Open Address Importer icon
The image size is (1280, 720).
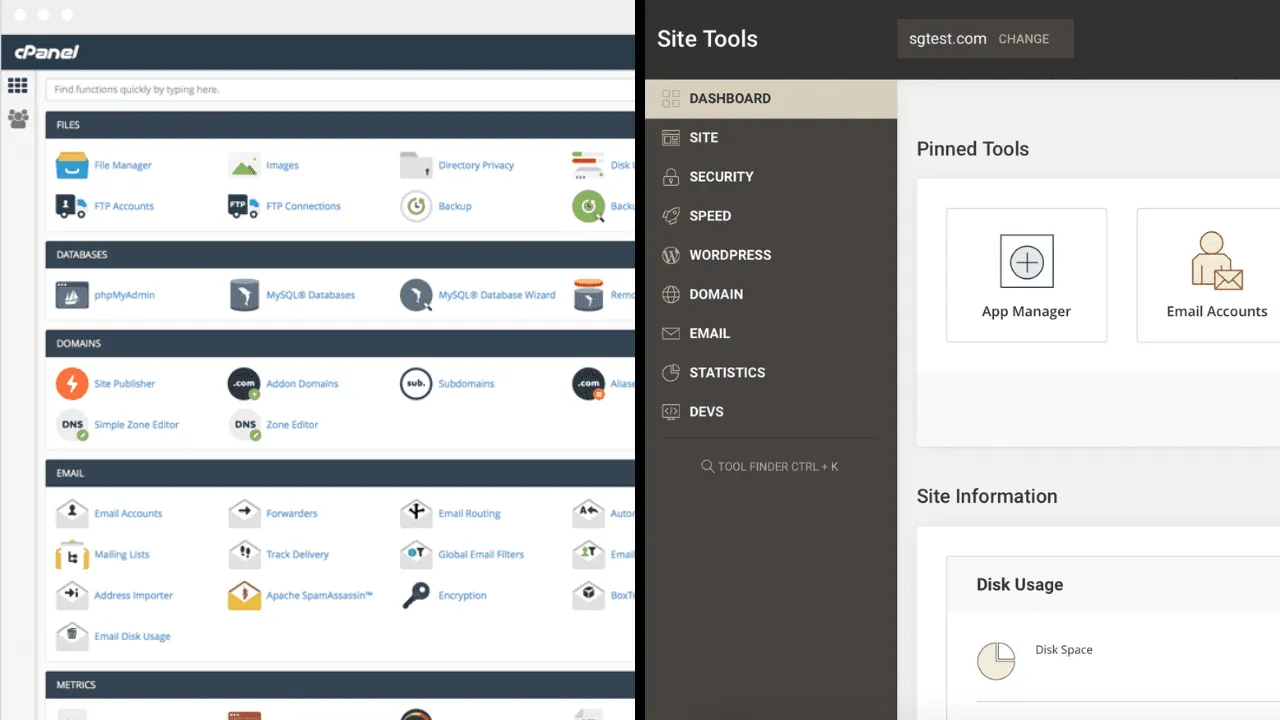tap(72, 595)
